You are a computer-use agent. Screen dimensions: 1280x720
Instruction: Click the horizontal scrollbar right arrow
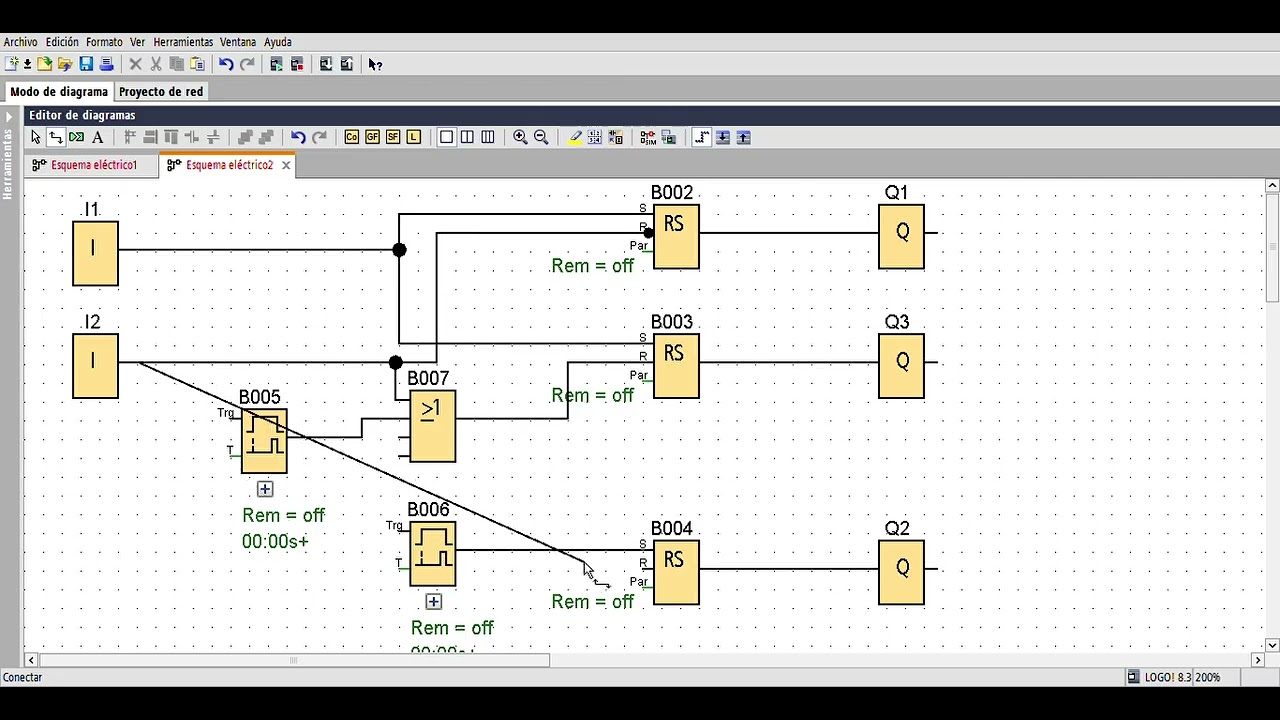(x=1258, y=660)
